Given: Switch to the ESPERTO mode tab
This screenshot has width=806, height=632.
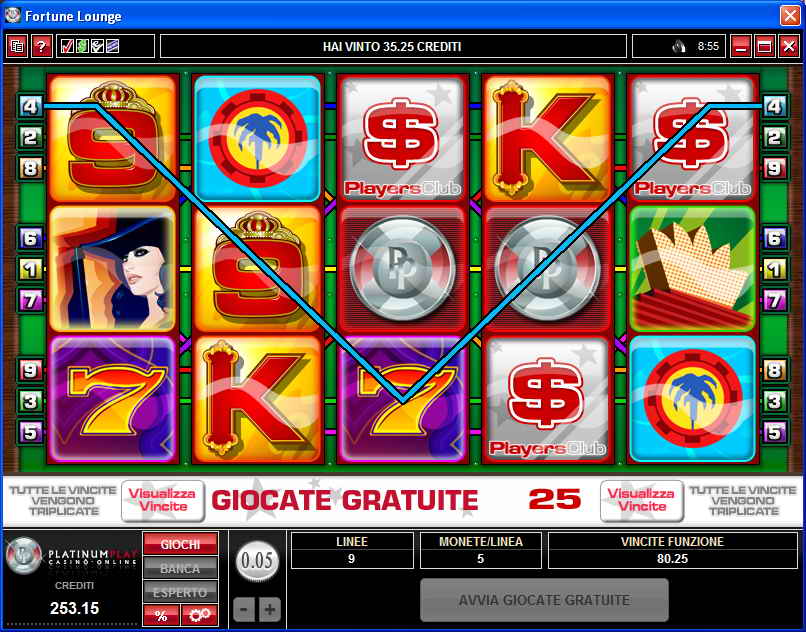Looking at the screenshot, I should tap(180, 592).
